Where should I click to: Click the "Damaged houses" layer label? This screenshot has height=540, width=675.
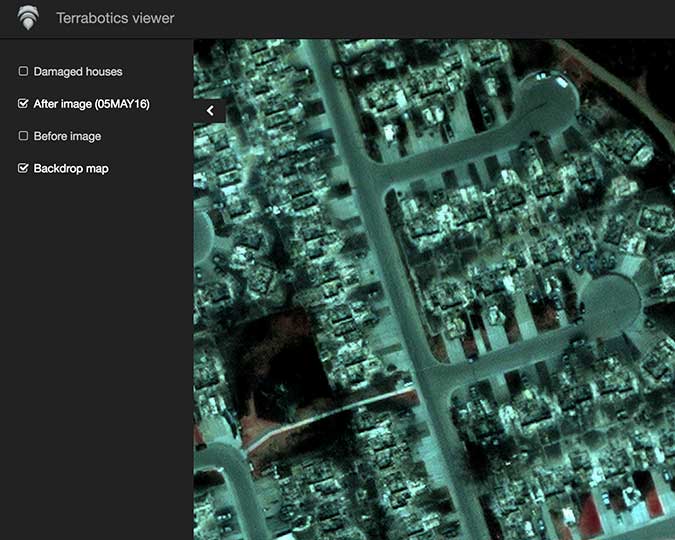[78, 72]
